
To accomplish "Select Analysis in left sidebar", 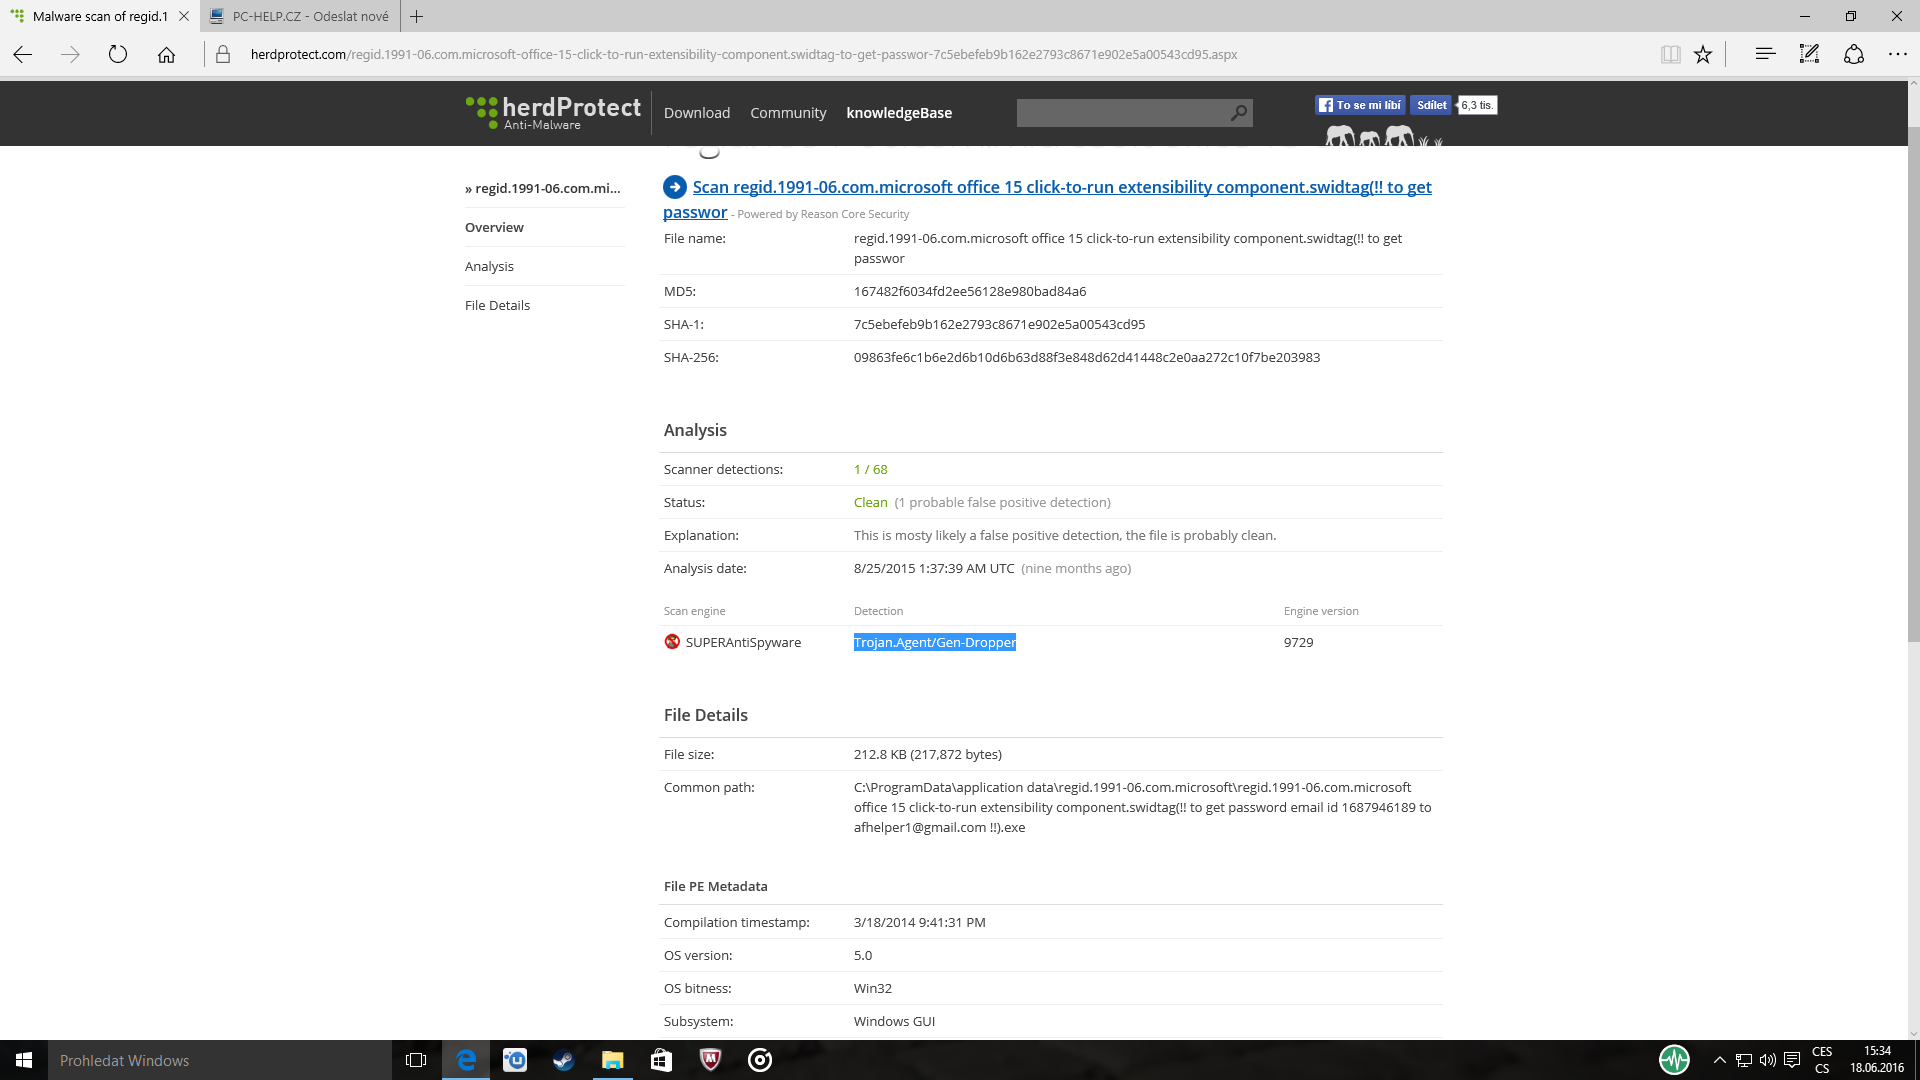I will click(489, 266).
